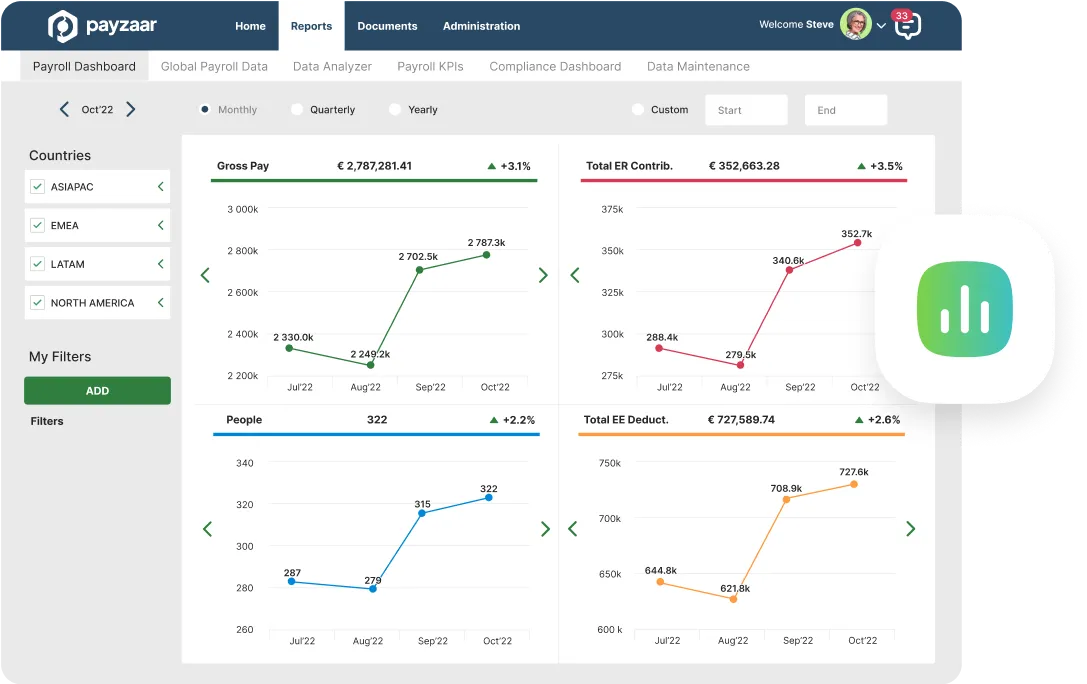Image resolution: width=1087 pixels, height=684 pixels.
Task: Open the Documents menu
Action: click(x=387, y=26)
